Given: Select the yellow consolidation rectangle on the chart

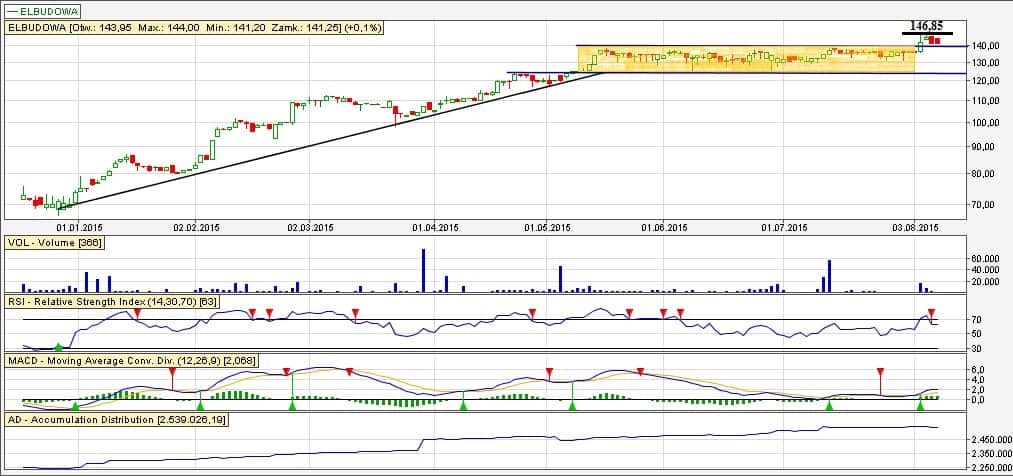Looking at the screenshot, I should (x=744, y=58).
